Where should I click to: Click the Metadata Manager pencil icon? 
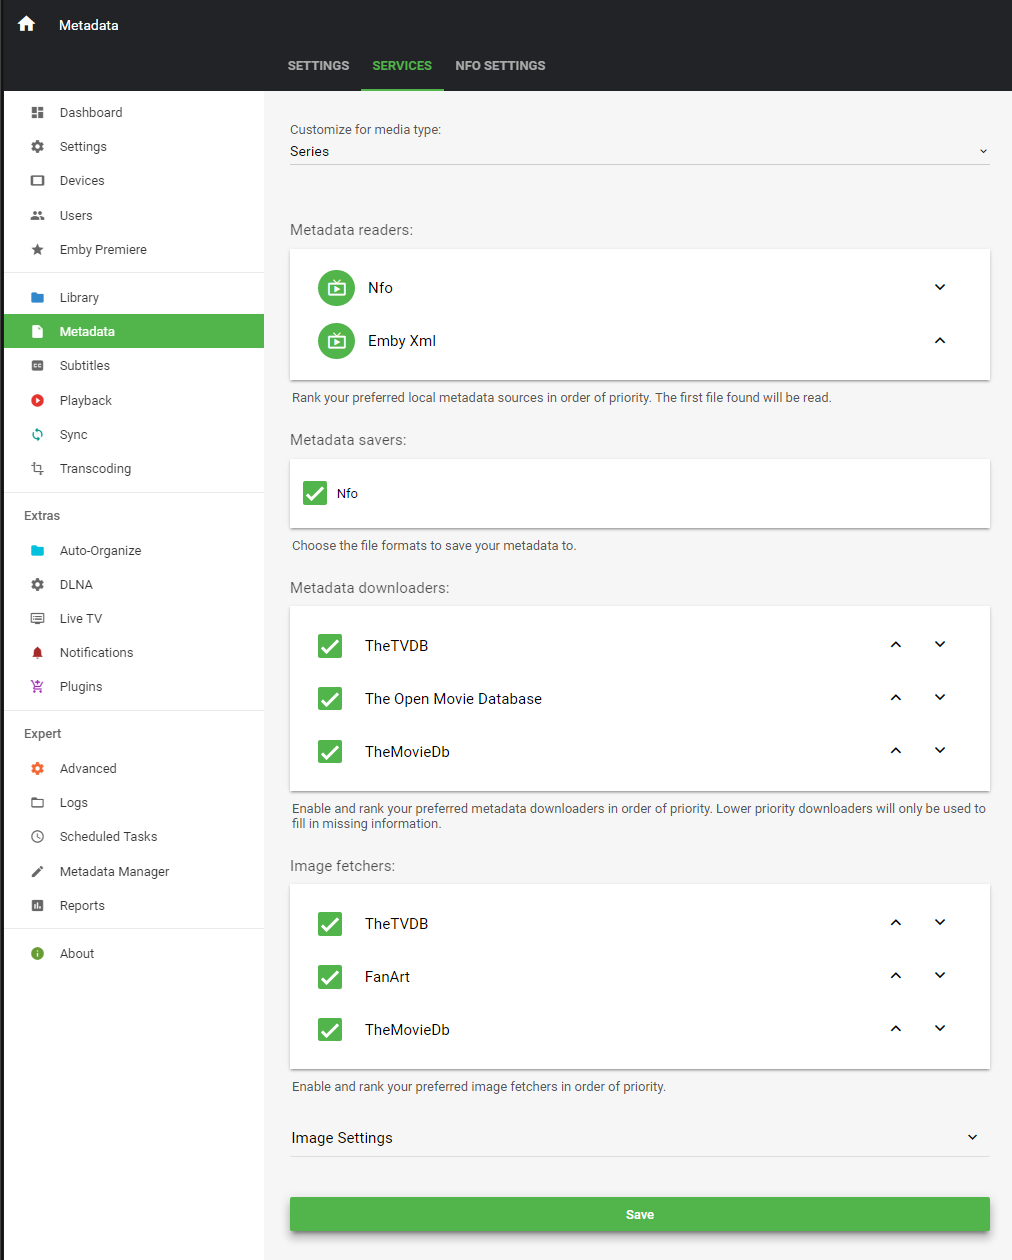pyautogui.click(x=38, y=872)
